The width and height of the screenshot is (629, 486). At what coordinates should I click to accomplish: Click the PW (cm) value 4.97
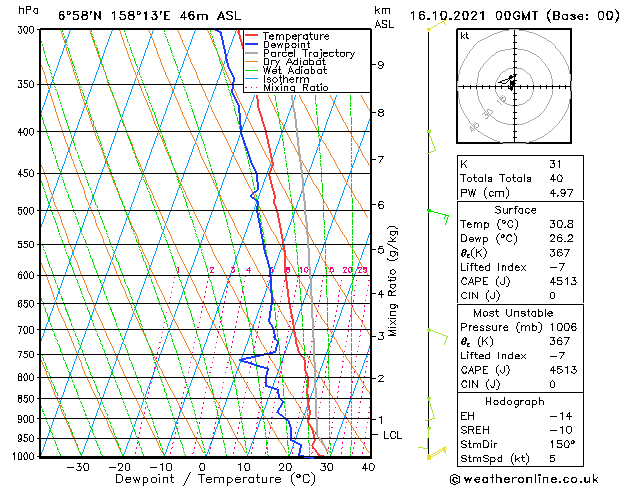click(x=561, y=193)
